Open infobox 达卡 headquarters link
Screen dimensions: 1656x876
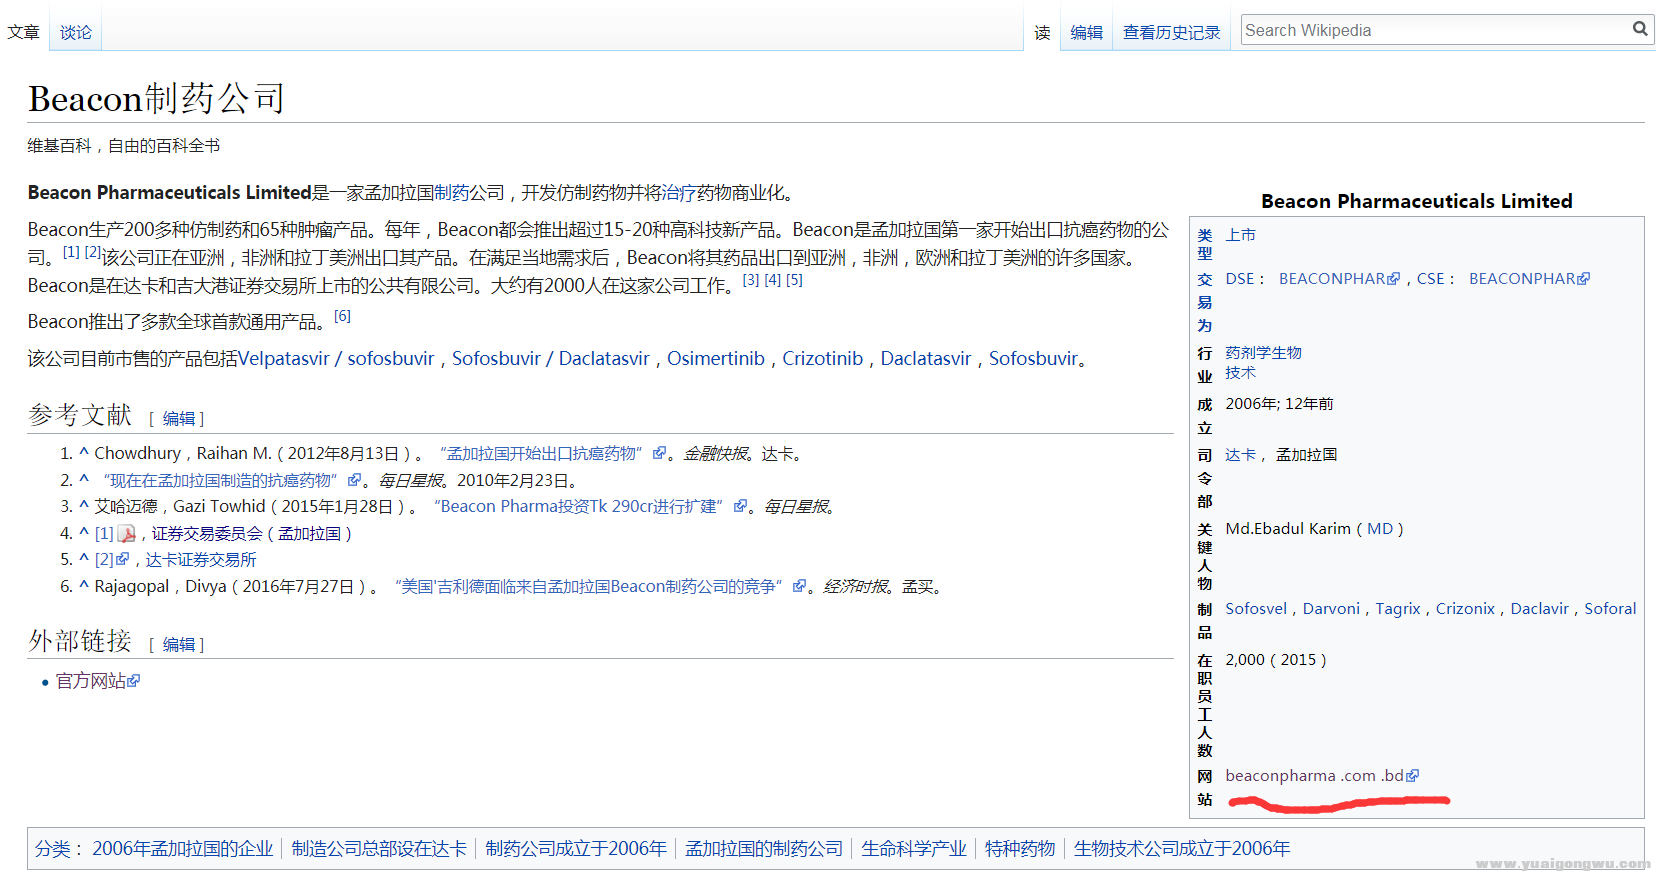pyautogui.click(x=1240, y=455)
